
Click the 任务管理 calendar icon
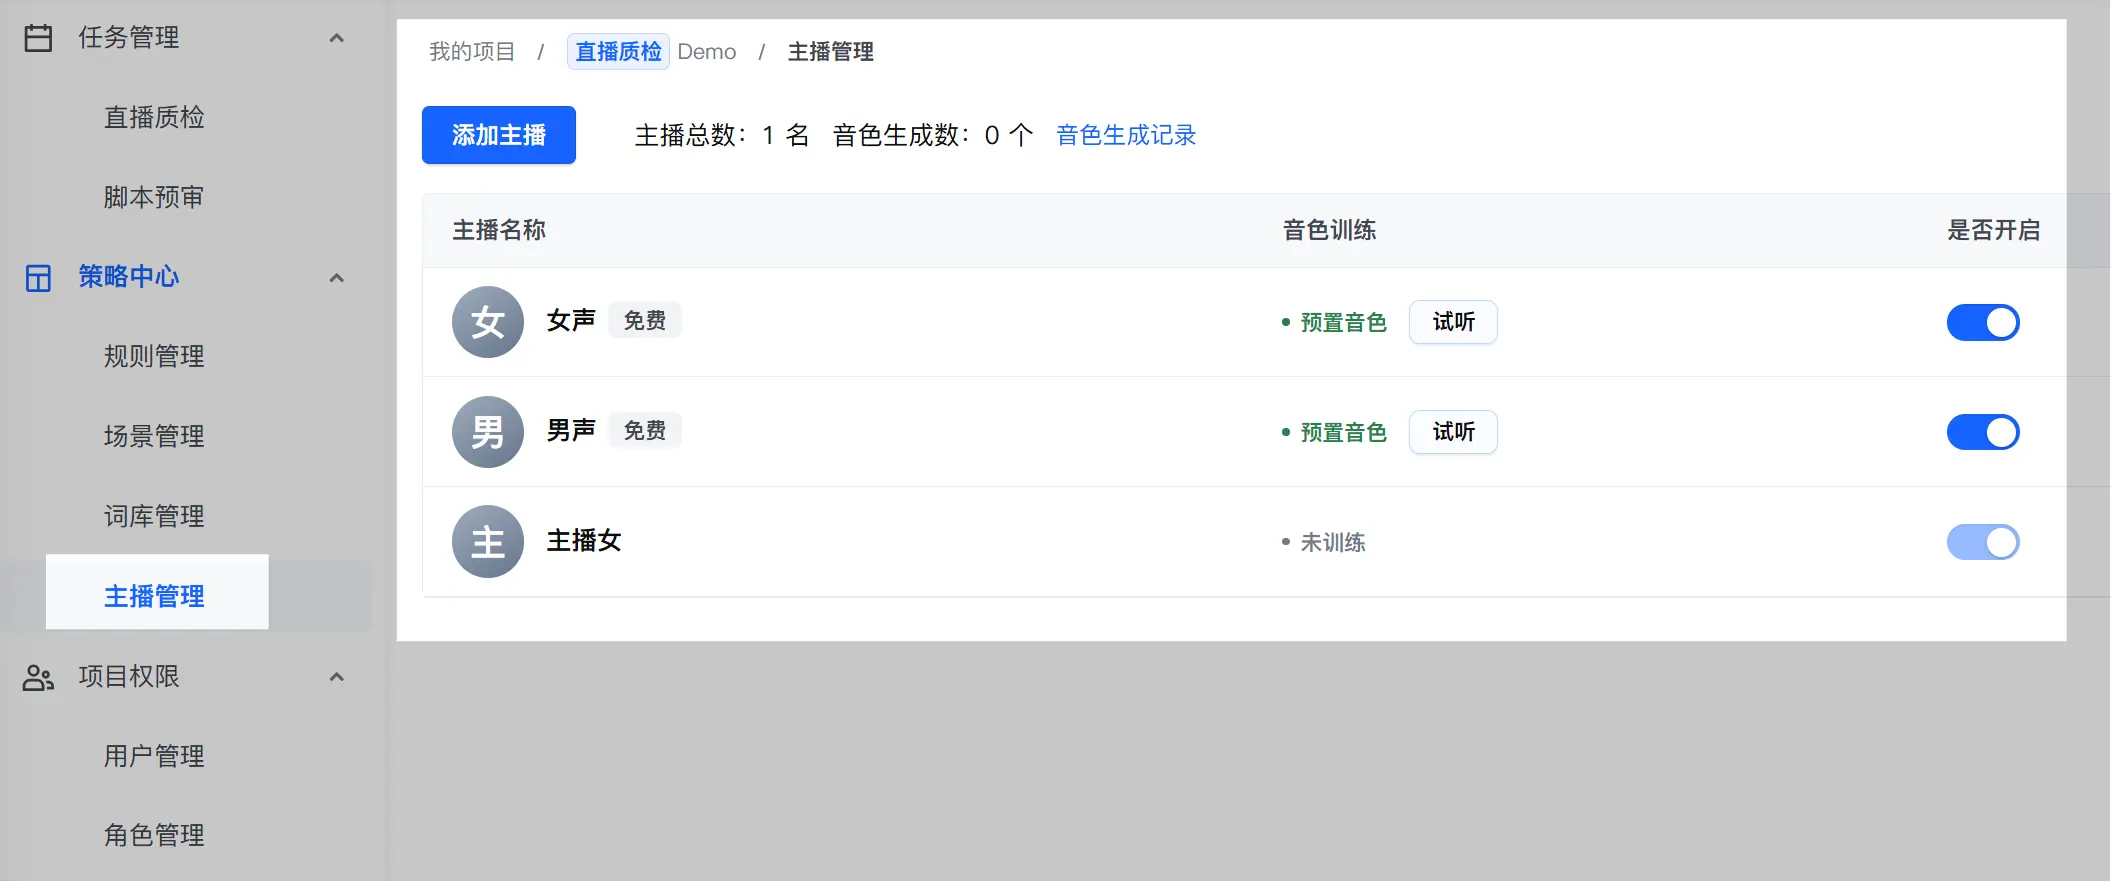tap(38, 38)
